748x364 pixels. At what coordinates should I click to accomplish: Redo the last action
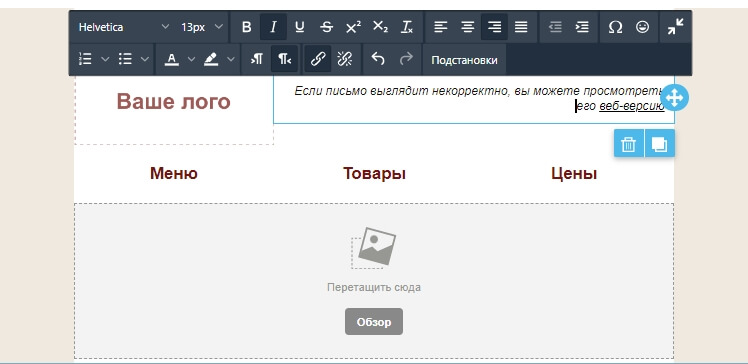405,59
